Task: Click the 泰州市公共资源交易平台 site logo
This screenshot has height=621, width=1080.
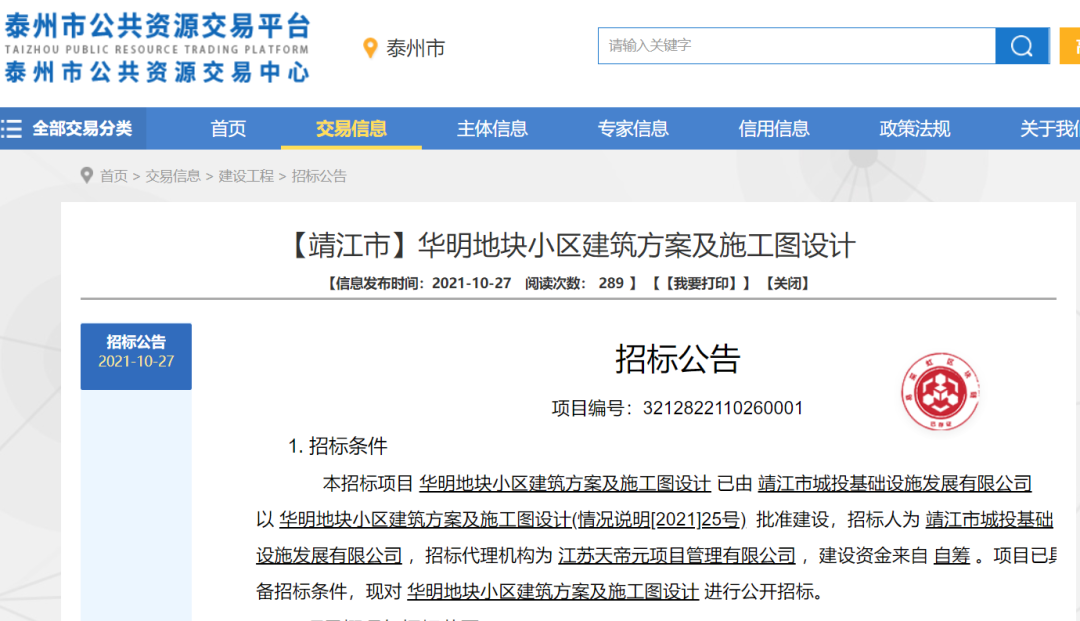Action: point(157,47)
